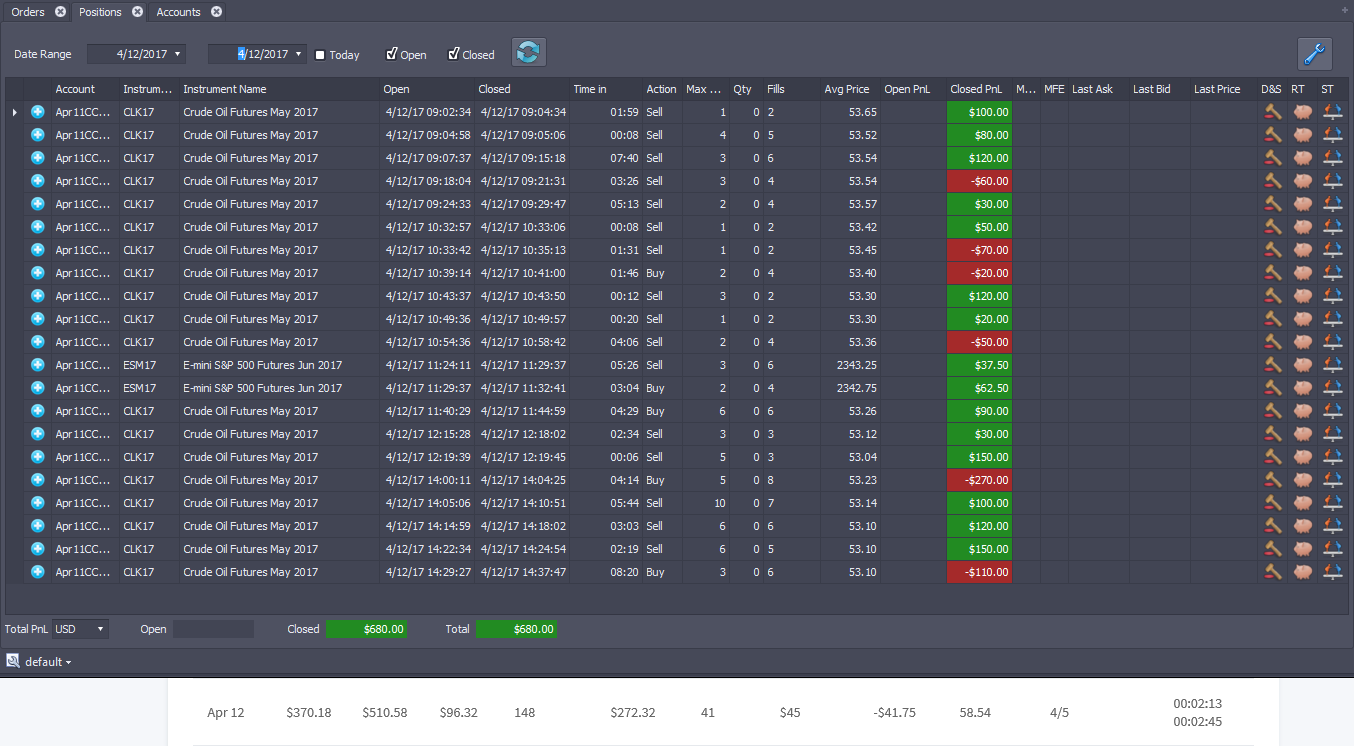Open settings with the wrench icon

pos(1315,53)
